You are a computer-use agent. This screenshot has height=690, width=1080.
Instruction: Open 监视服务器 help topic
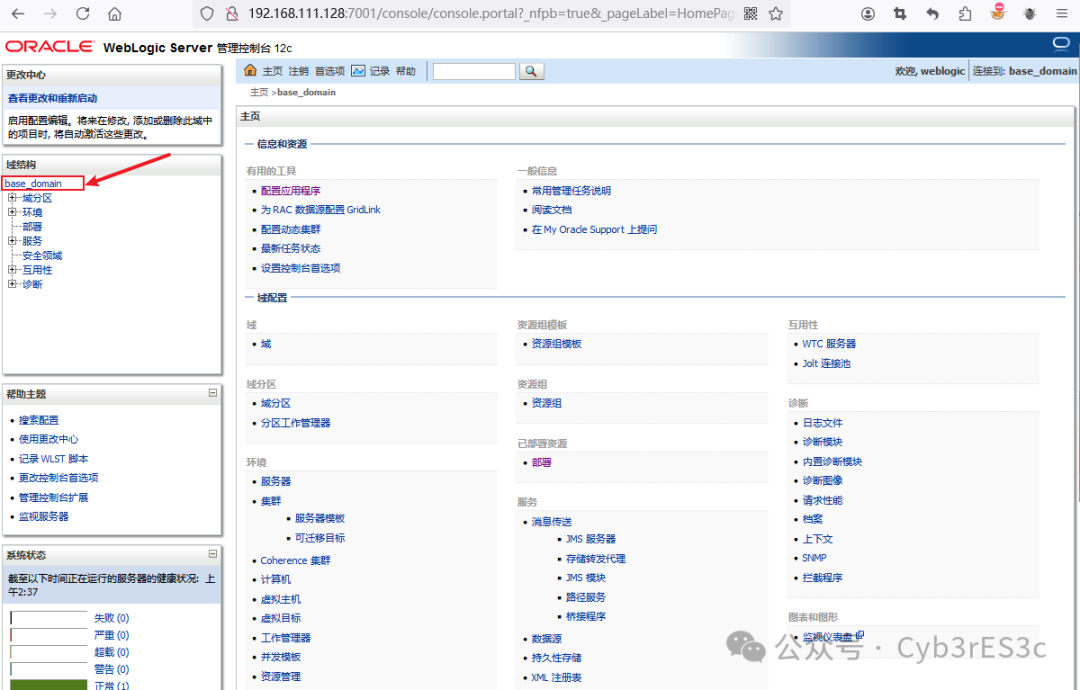[x=43, y=516]
